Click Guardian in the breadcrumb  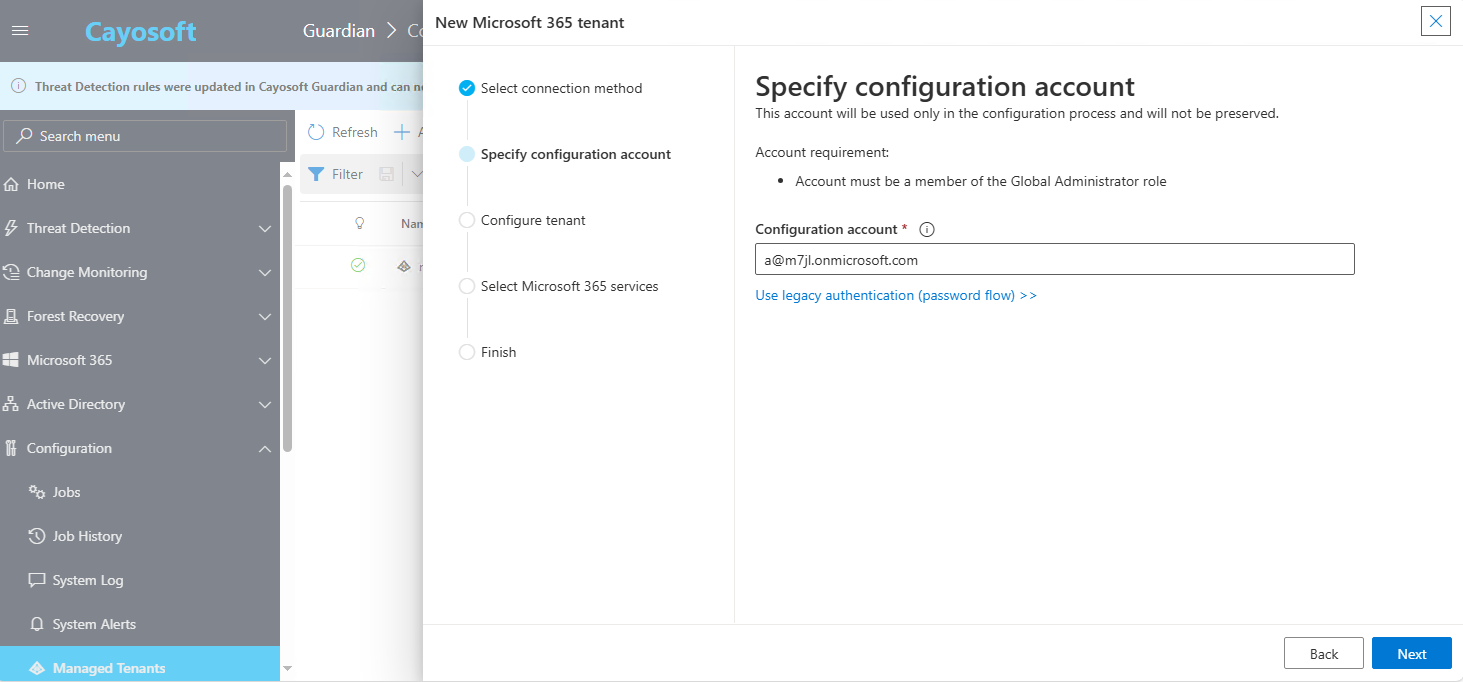click(339, 31)
